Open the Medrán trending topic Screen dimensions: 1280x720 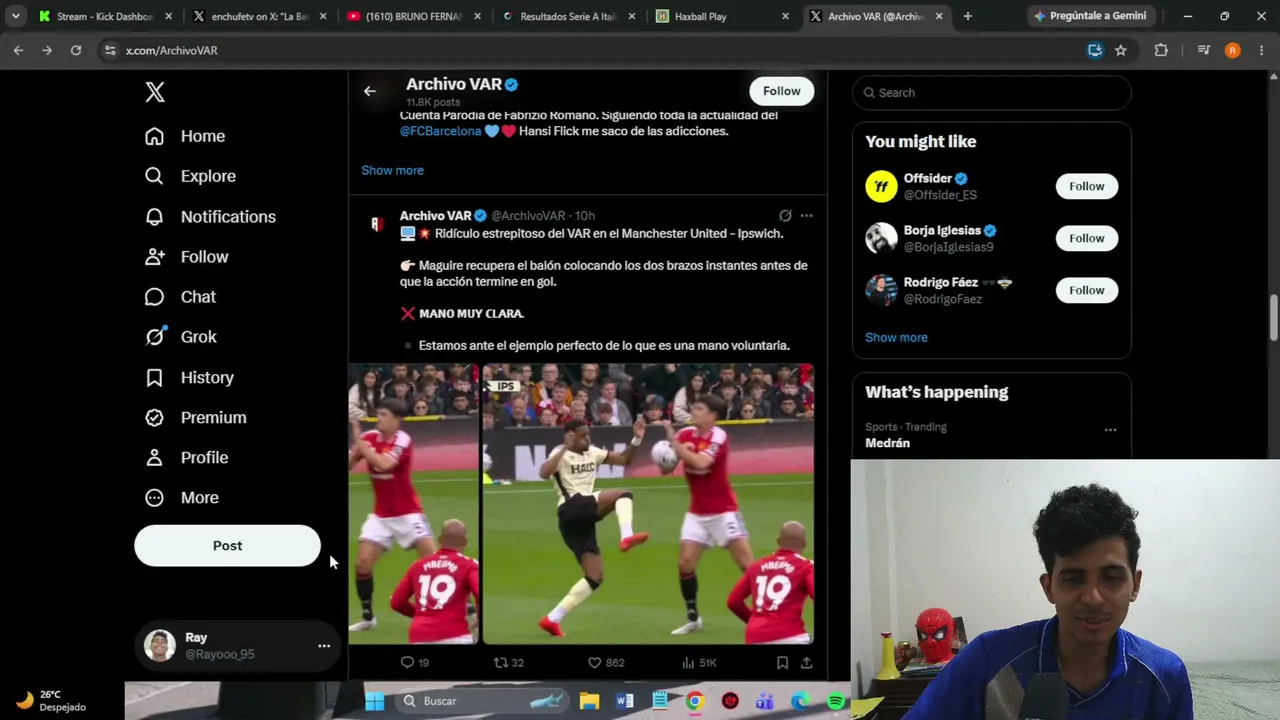click(x=887, y=443)
